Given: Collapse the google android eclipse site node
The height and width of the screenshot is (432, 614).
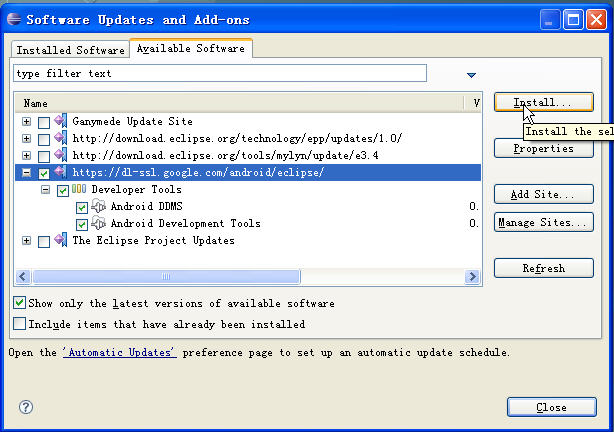Looking at the screenshot, I should coord(26,172).
